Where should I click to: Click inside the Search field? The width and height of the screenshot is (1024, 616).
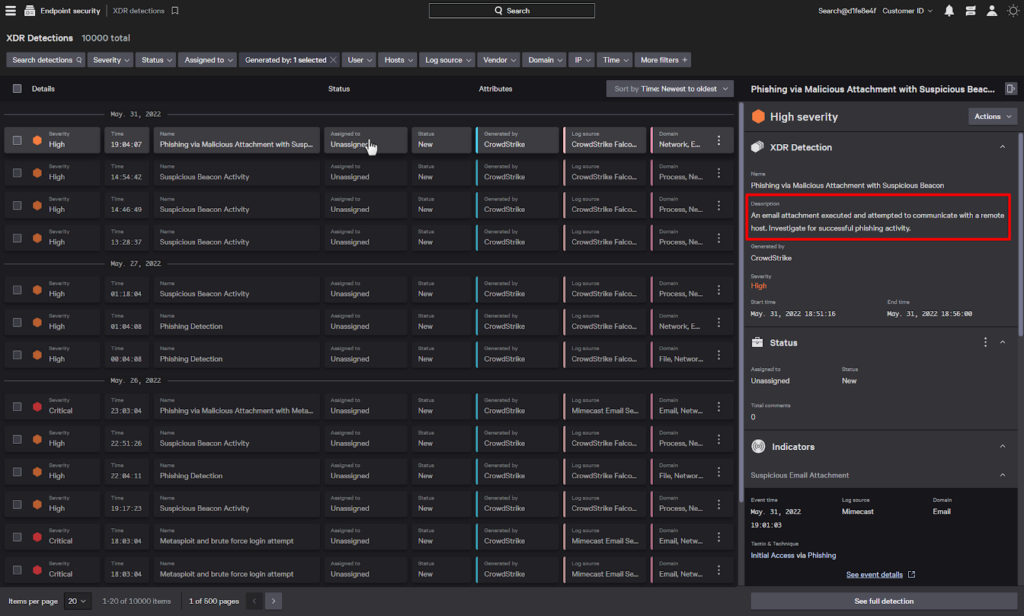(510, 10)
